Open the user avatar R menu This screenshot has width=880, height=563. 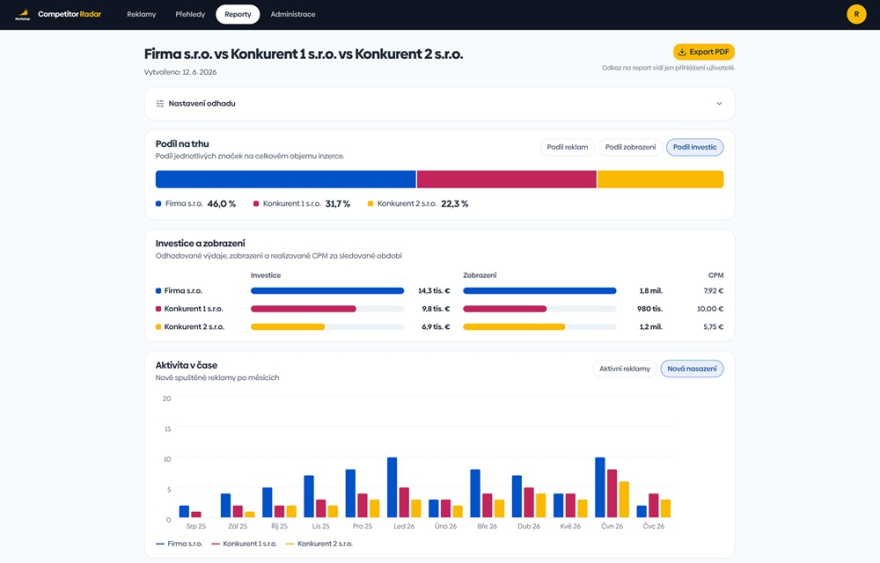[856, 14]
